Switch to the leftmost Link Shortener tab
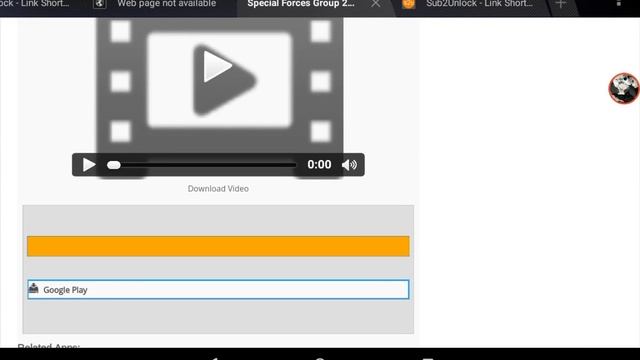Viewport: 640px width, 360px height. tap(35, 4)
